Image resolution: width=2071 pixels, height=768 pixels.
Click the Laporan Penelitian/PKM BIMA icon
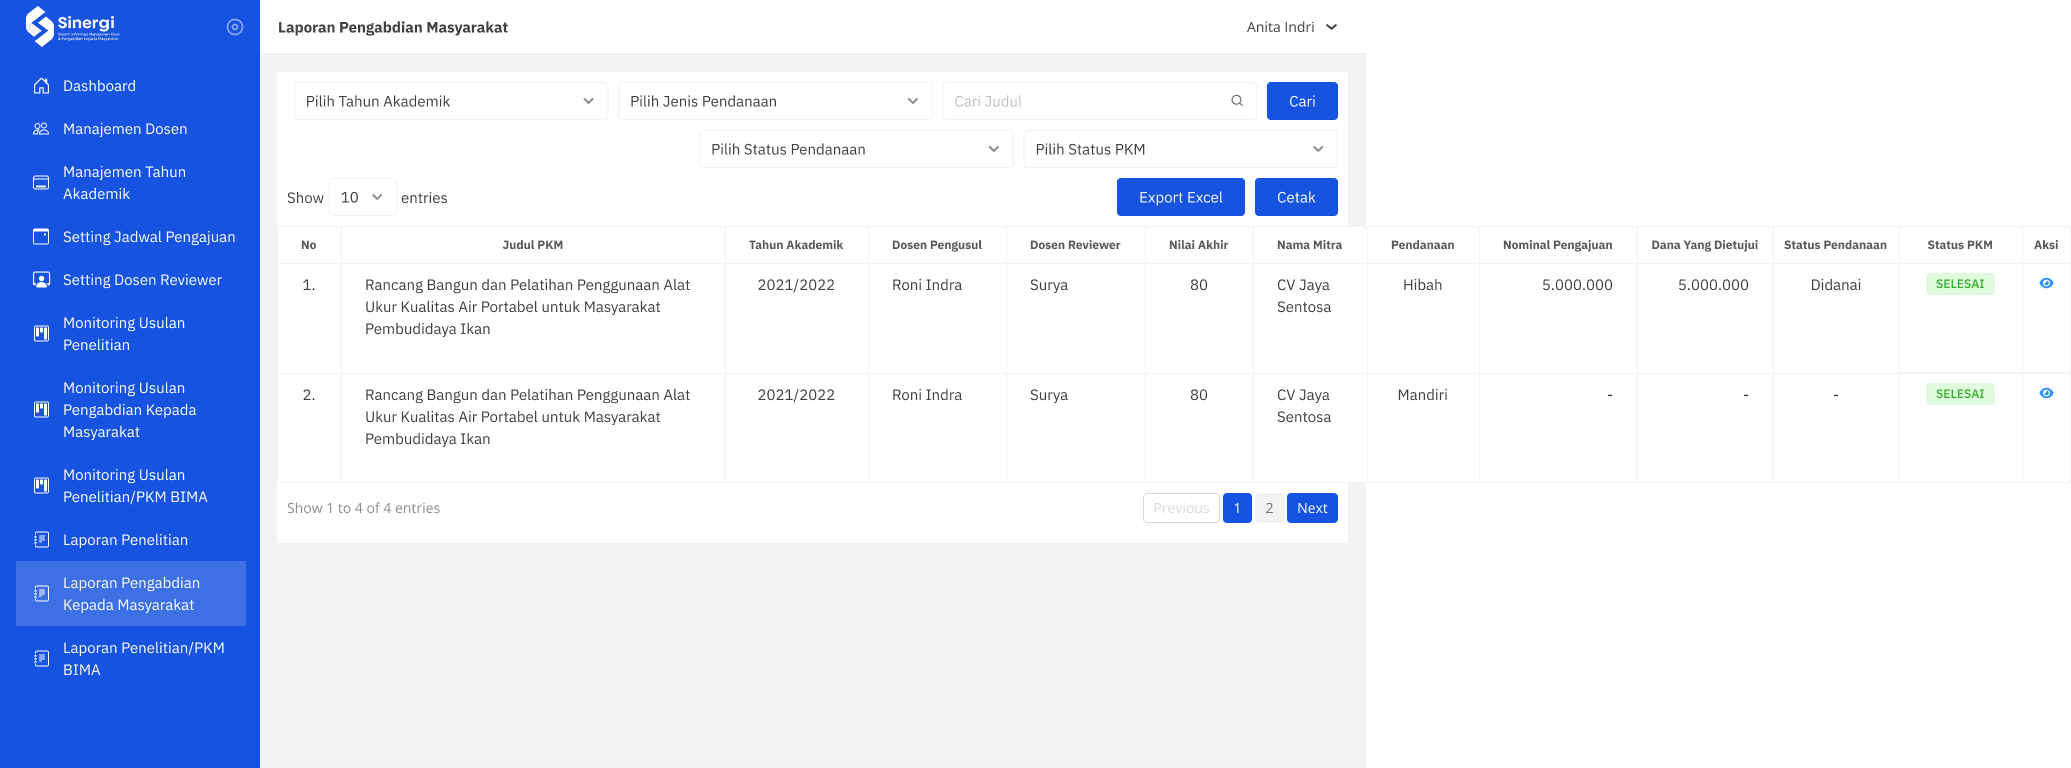click(x=41, y=659)
